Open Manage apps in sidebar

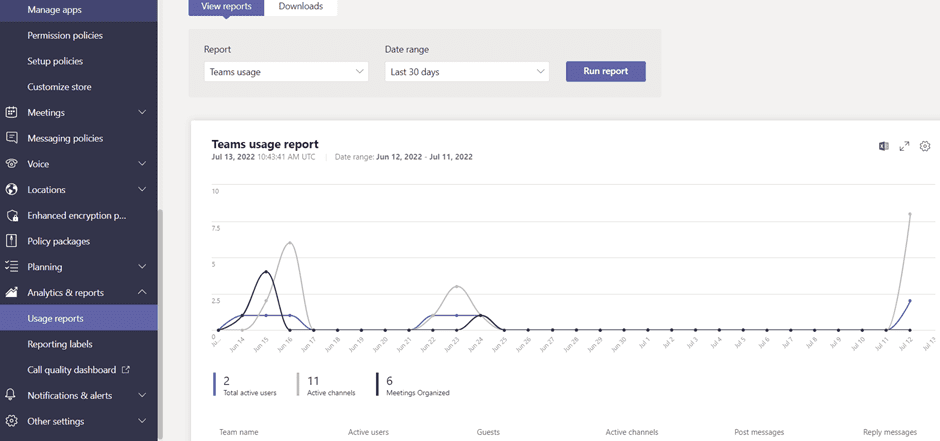pos(79,10)
